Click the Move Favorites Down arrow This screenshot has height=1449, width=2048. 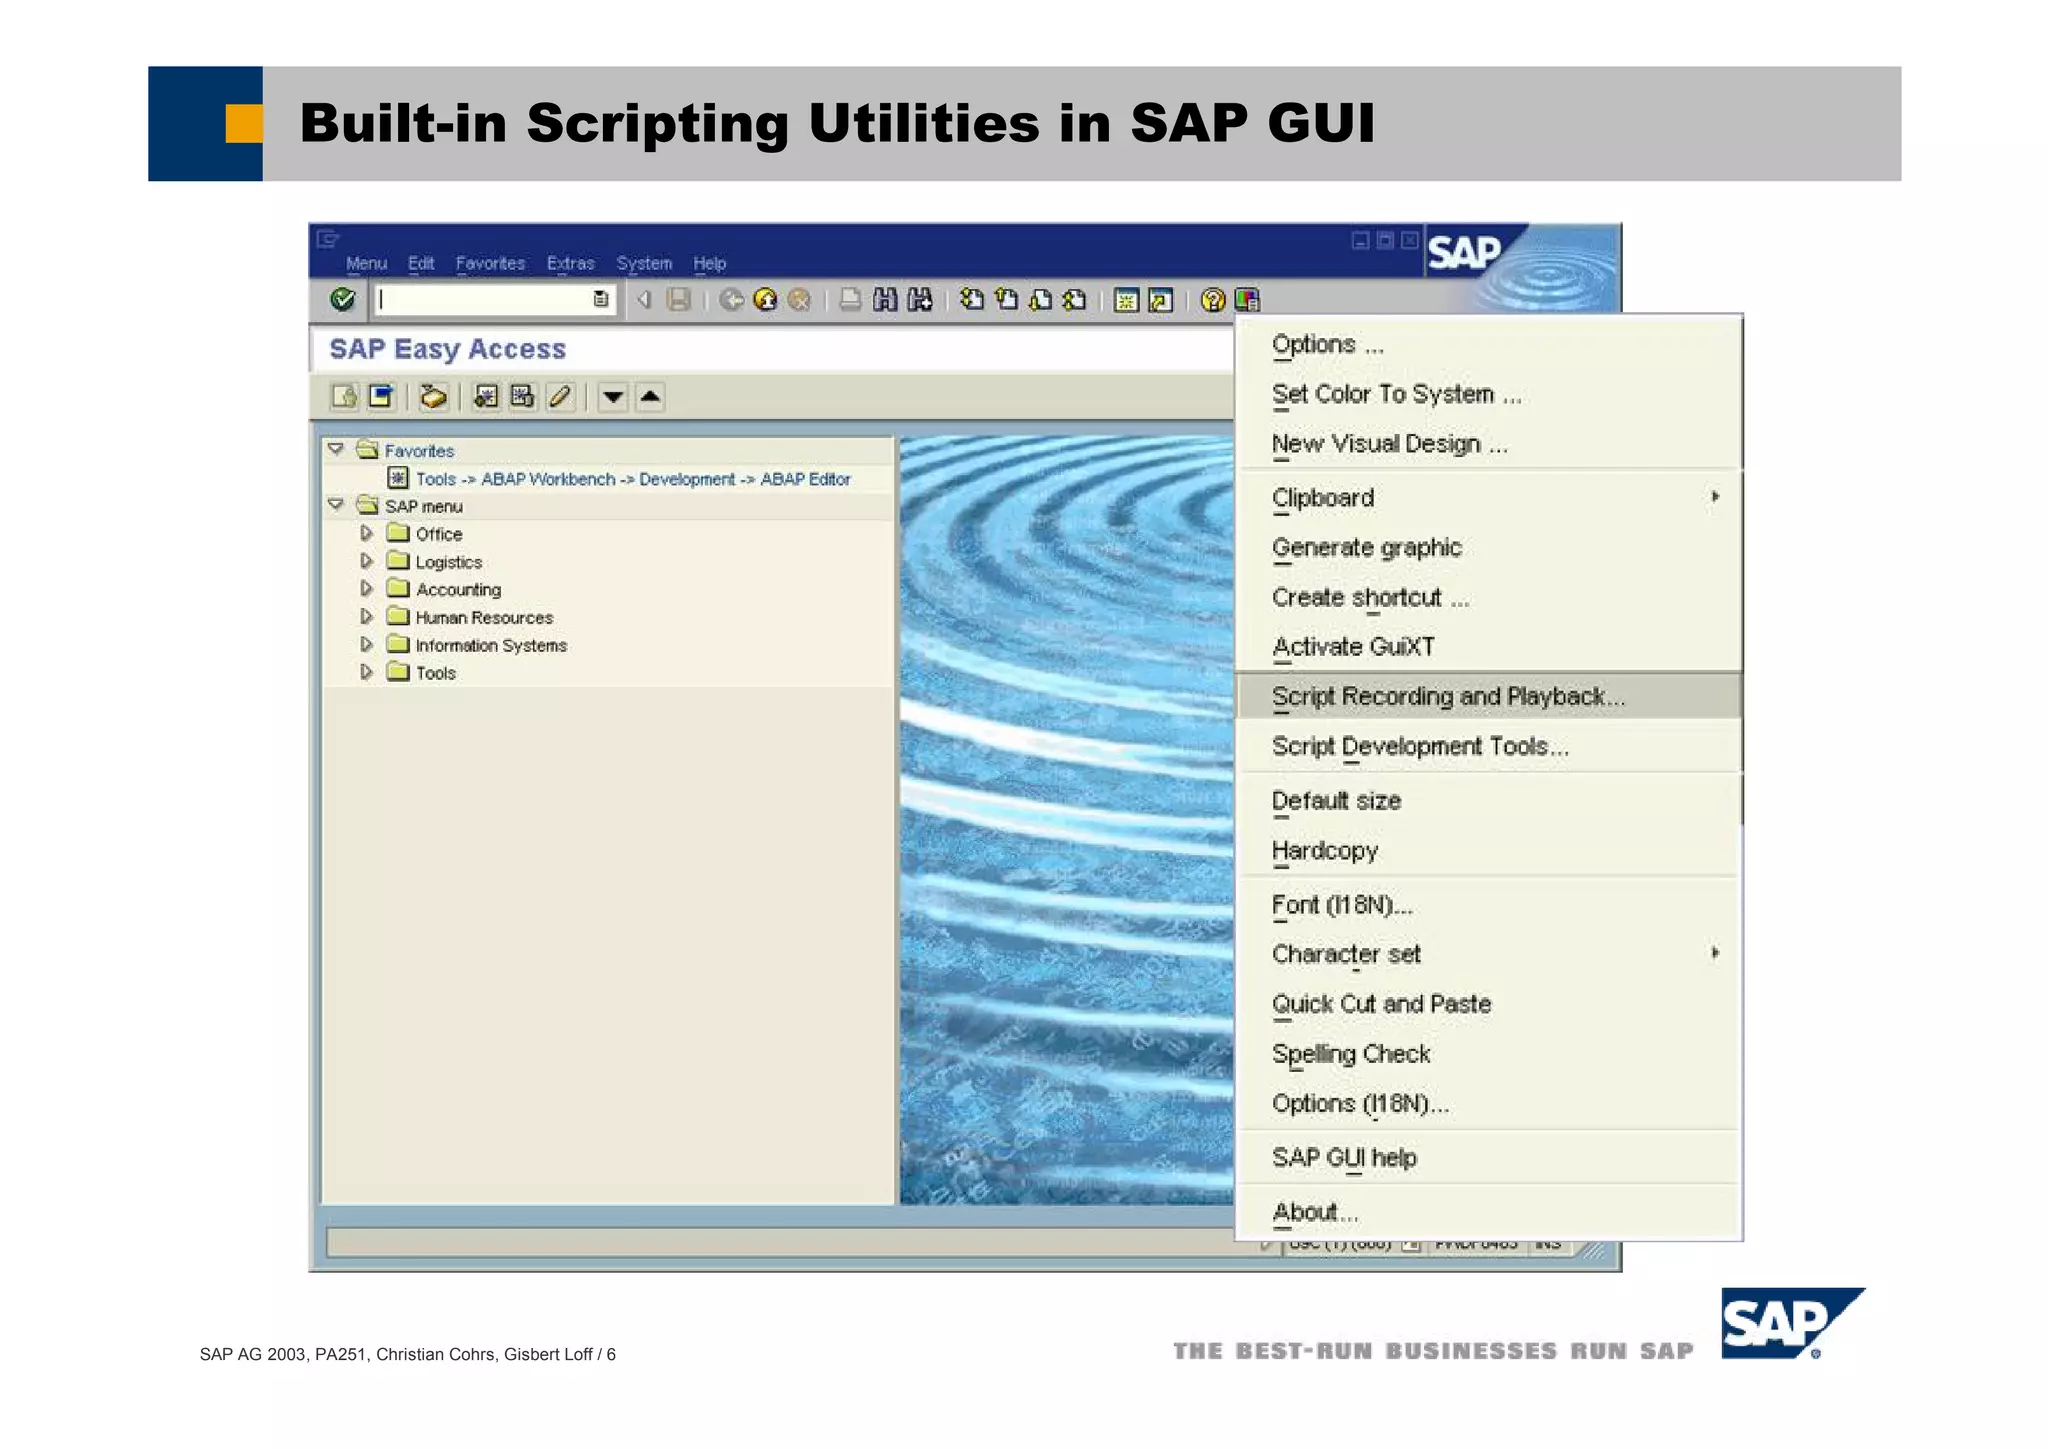click(x=613, y=397)
